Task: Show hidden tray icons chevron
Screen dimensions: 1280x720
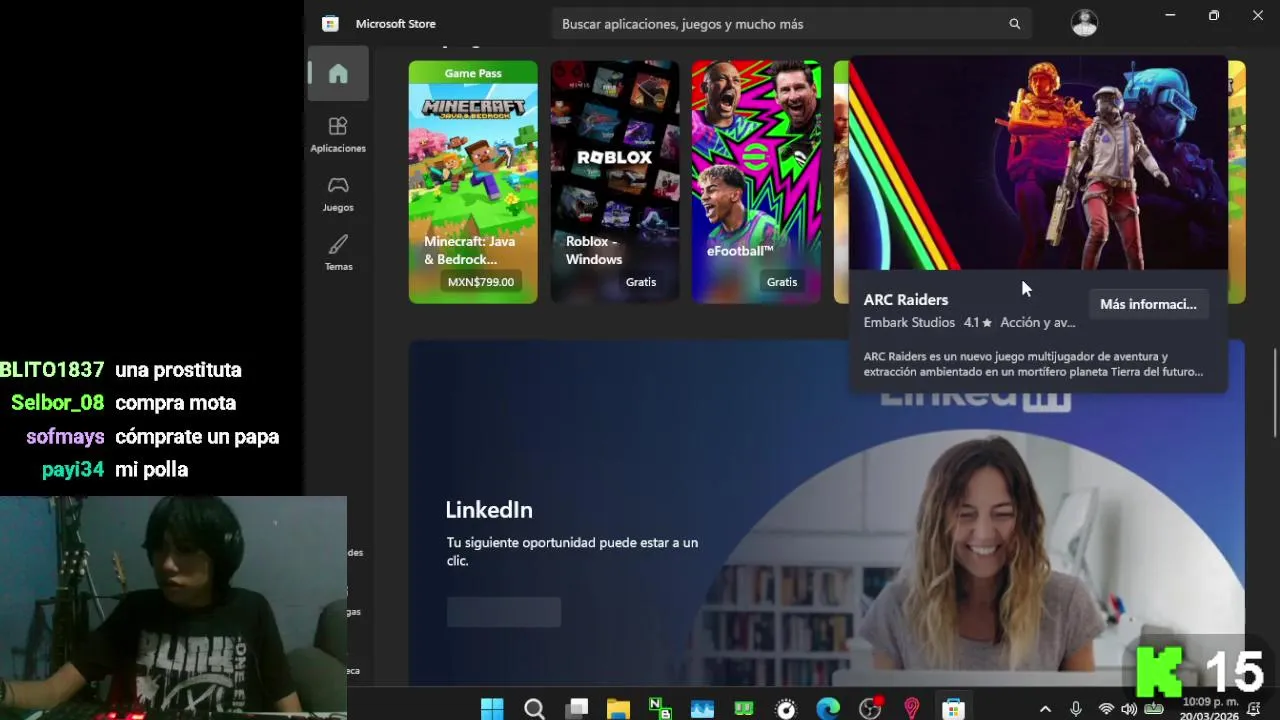Action: [1045, 709]
